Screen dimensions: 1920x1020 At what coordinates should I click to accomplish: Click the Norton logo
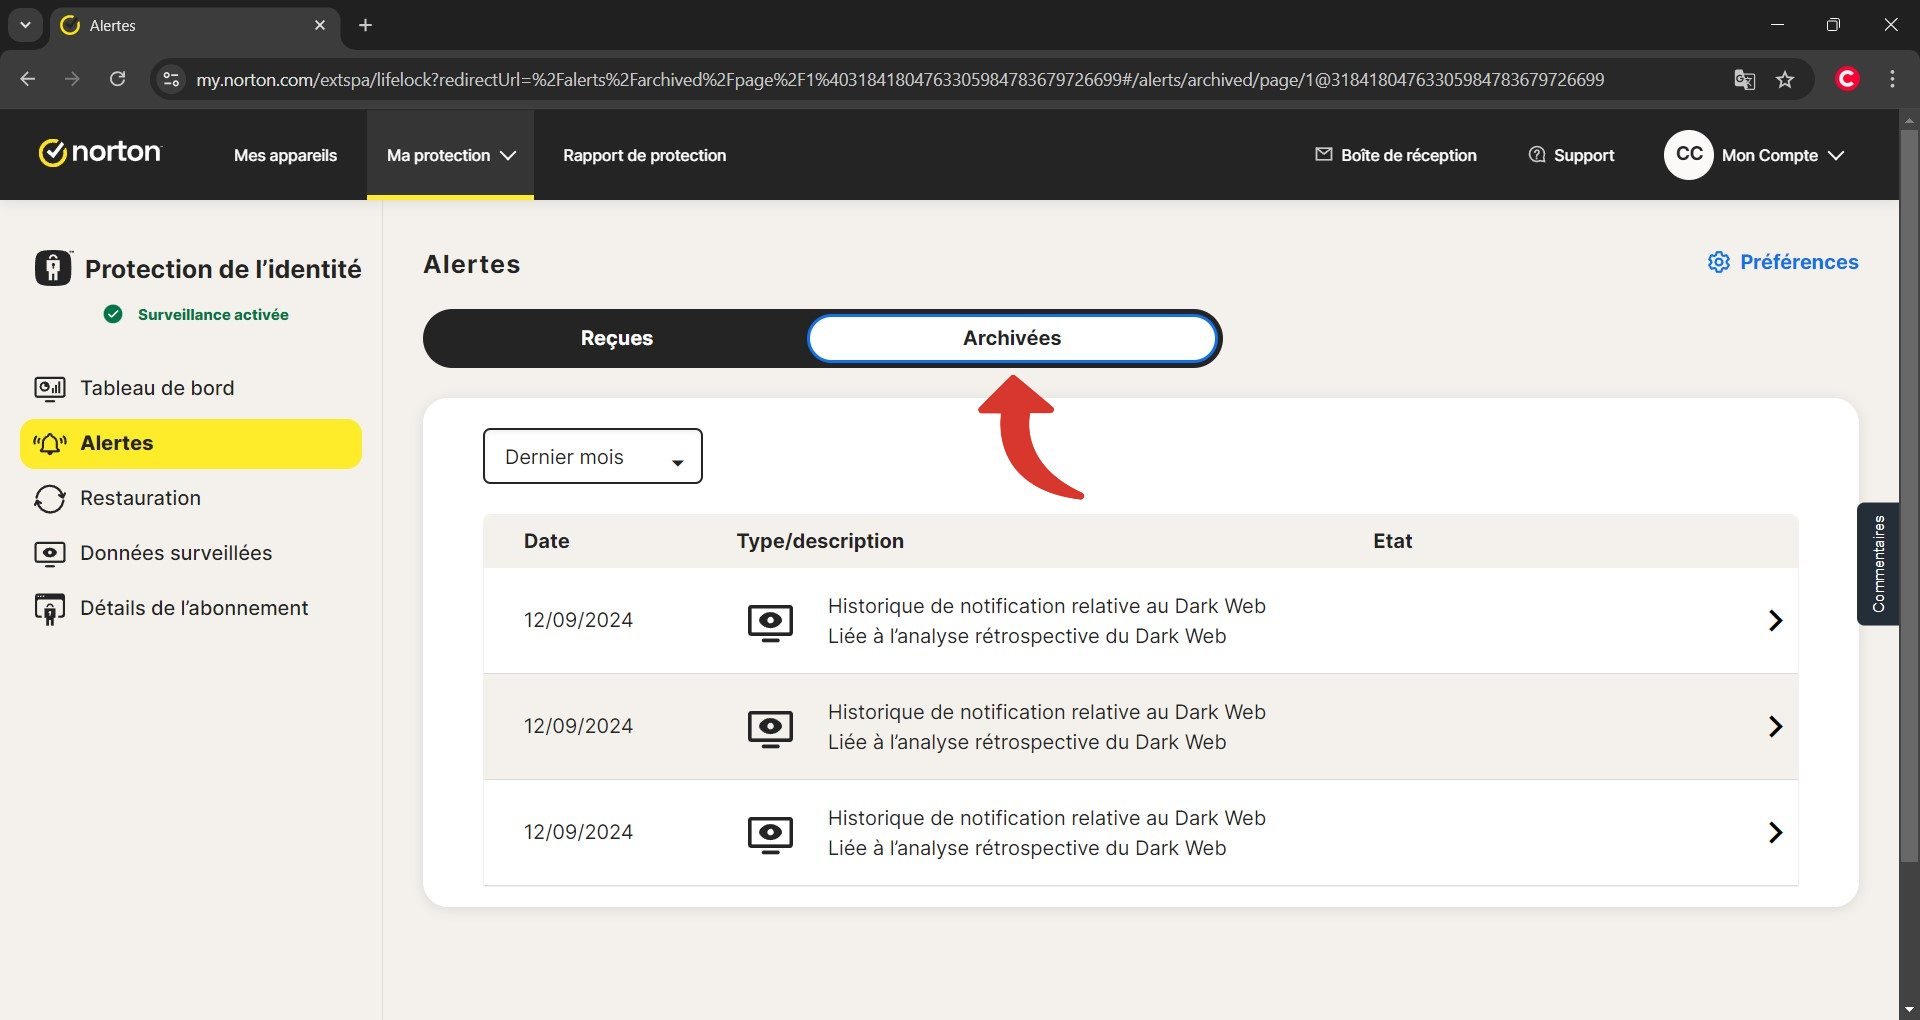pyautogui.click(x=99, y=153)
